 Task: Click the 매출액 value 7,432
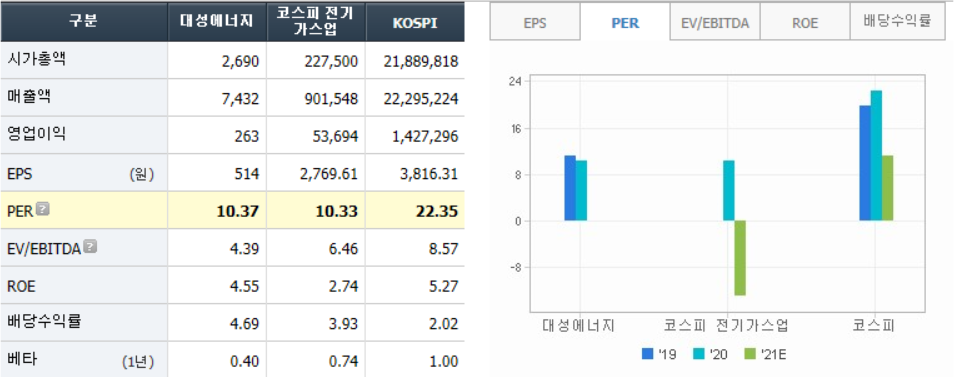[240, 99]
